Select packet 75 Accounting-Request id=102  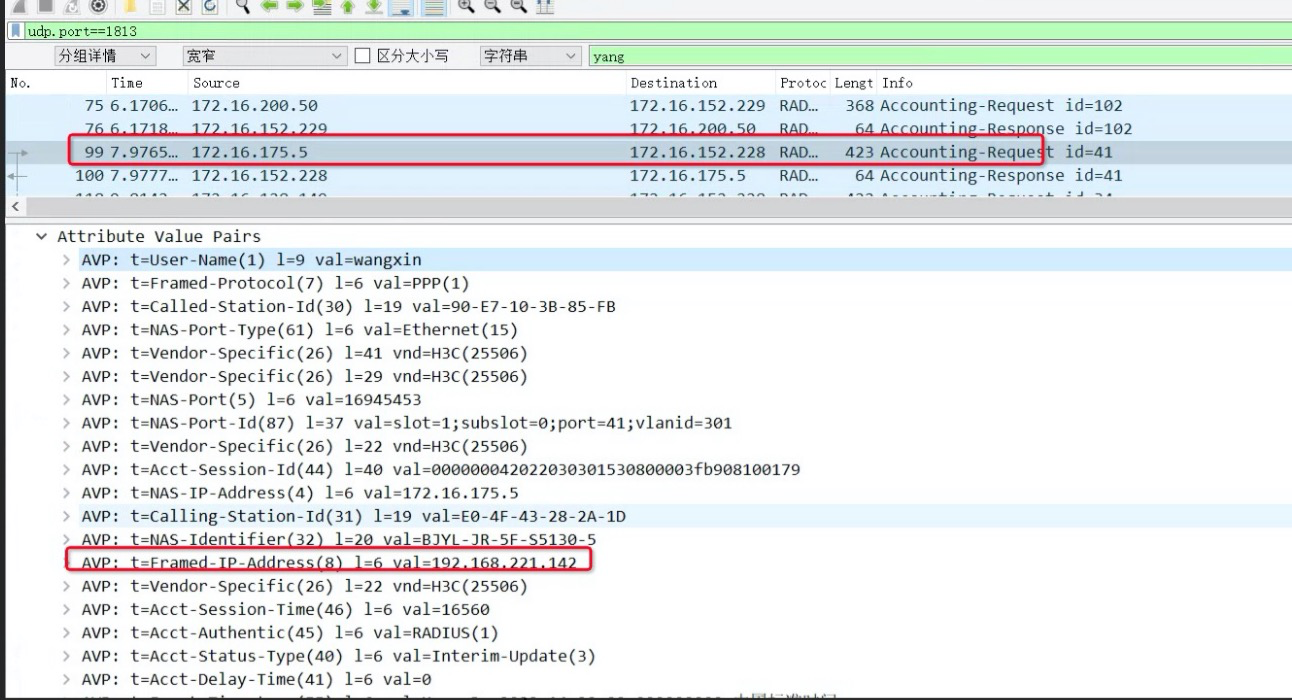coord(646,105)
